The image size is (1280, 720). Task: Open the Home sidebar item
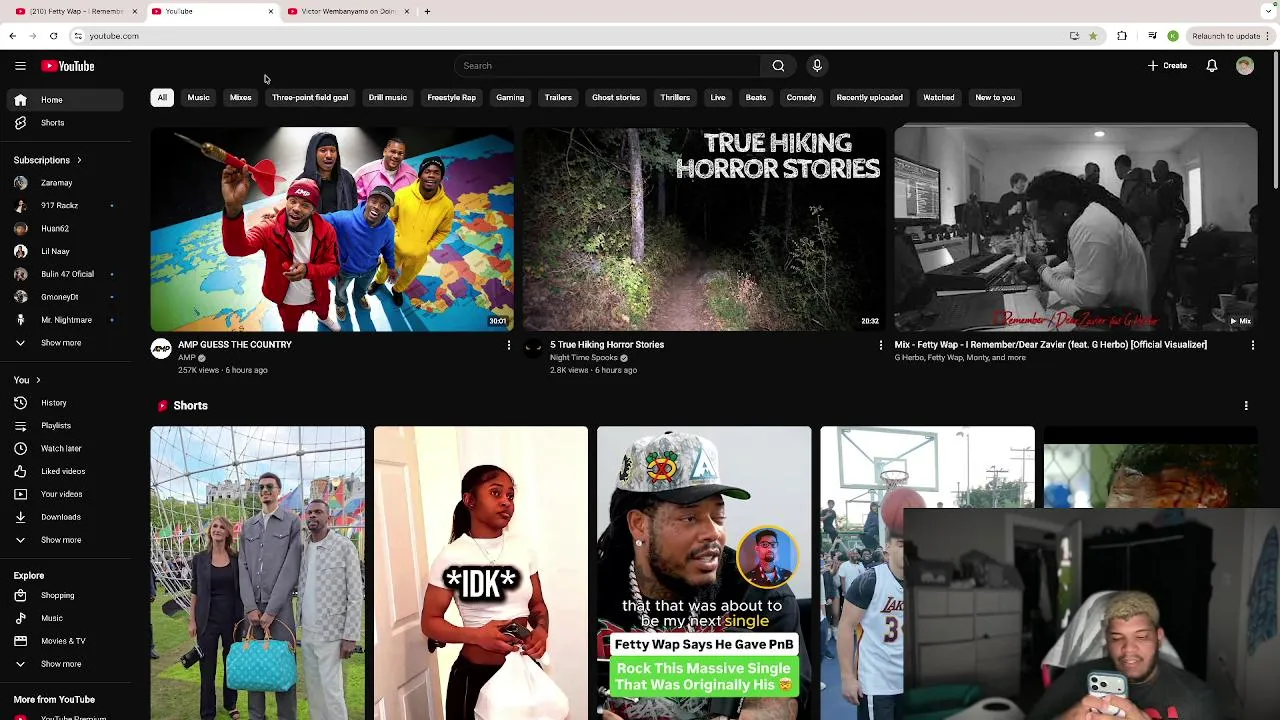coord(66,100)
